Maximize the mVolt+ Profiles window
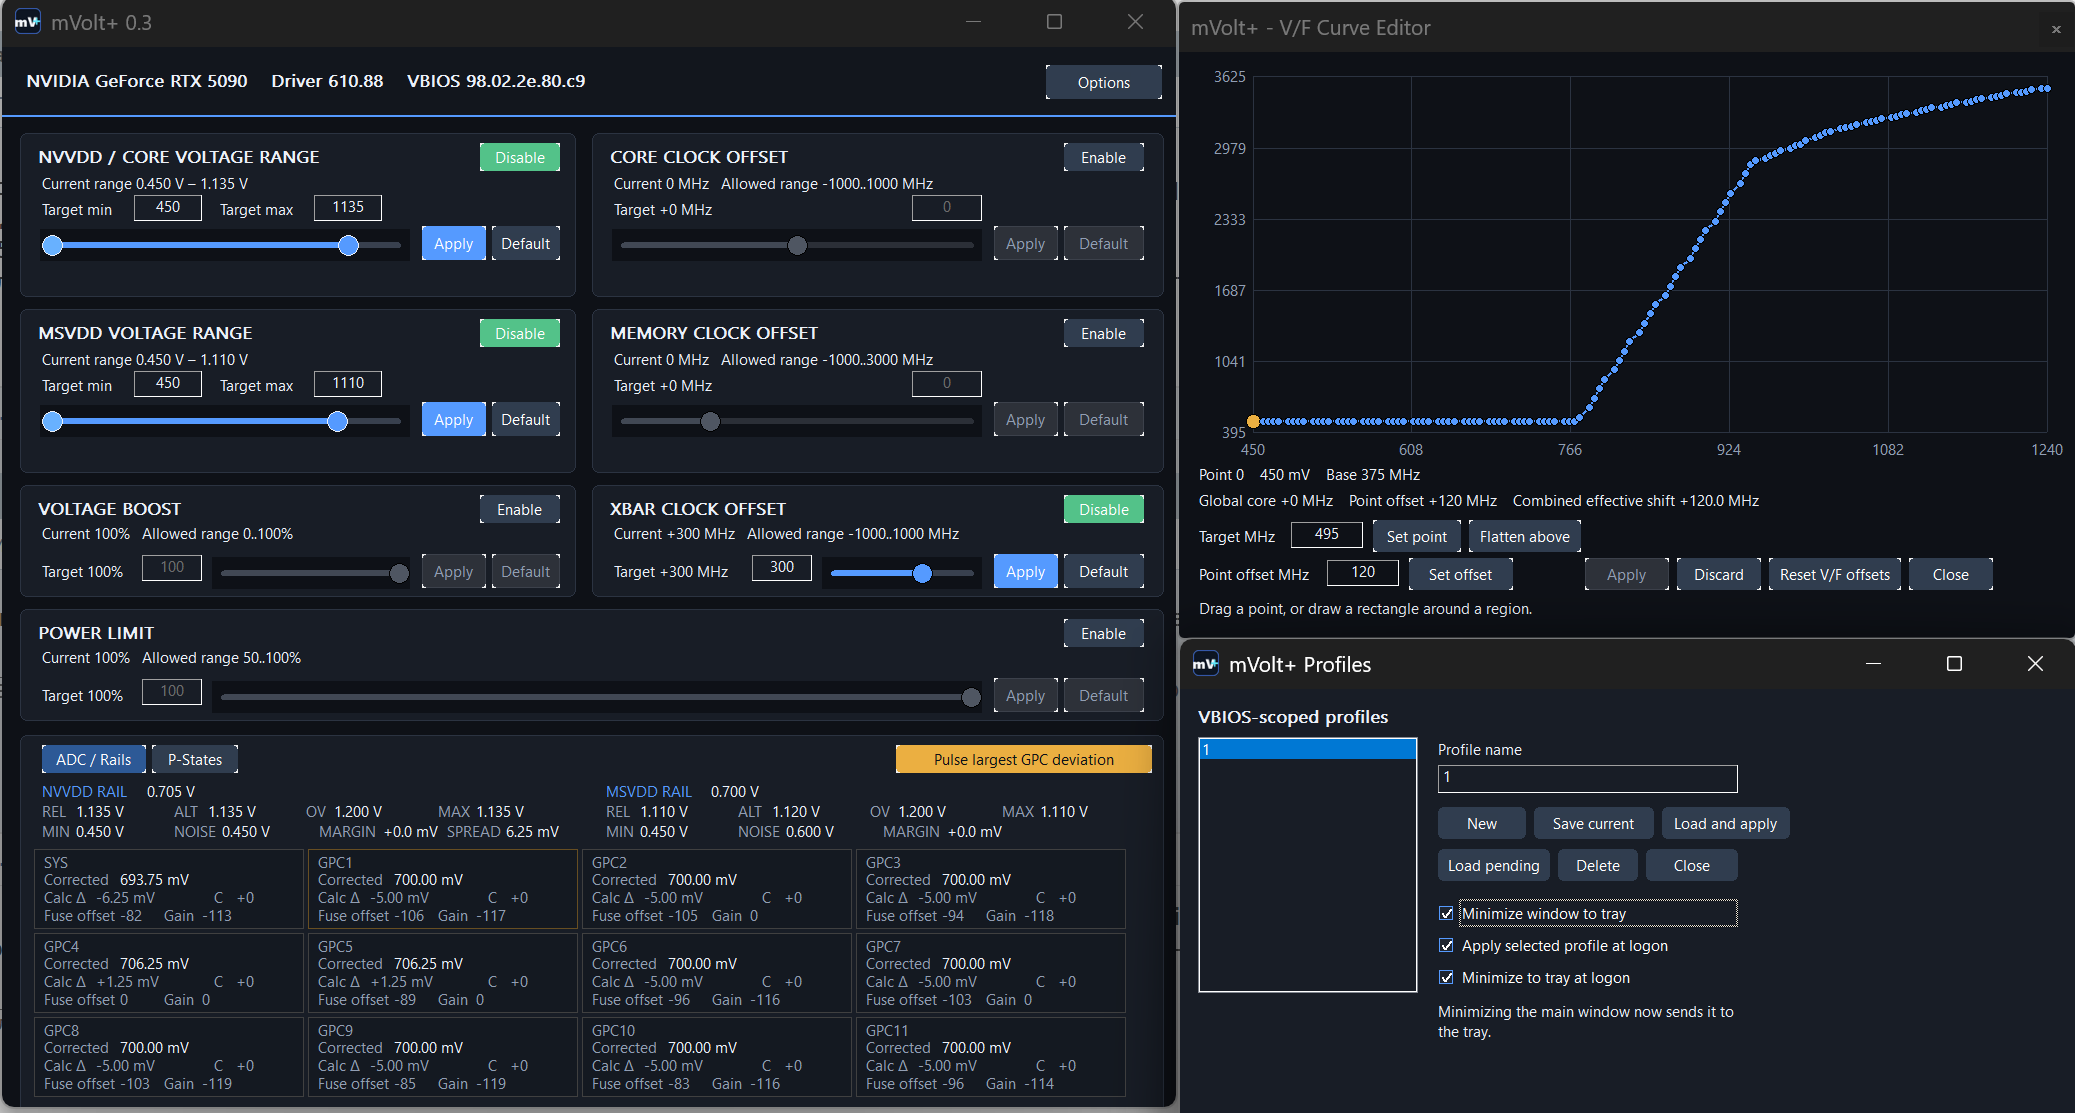Viewport: 2075px width, 1113px height. [x=1954, y=664]
